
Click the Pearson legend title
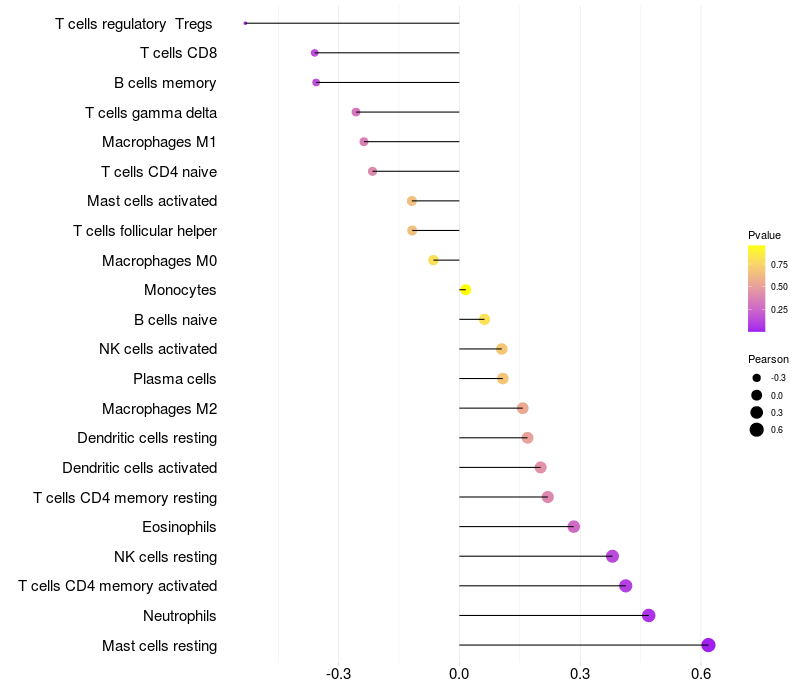768,359
